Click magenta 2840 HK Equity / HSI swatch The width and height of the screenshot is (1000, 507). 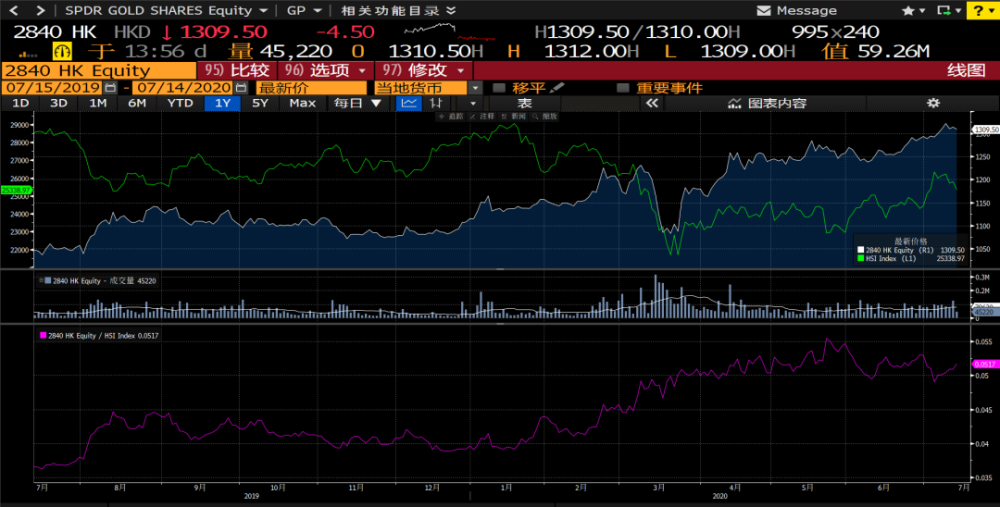(43, 335)
